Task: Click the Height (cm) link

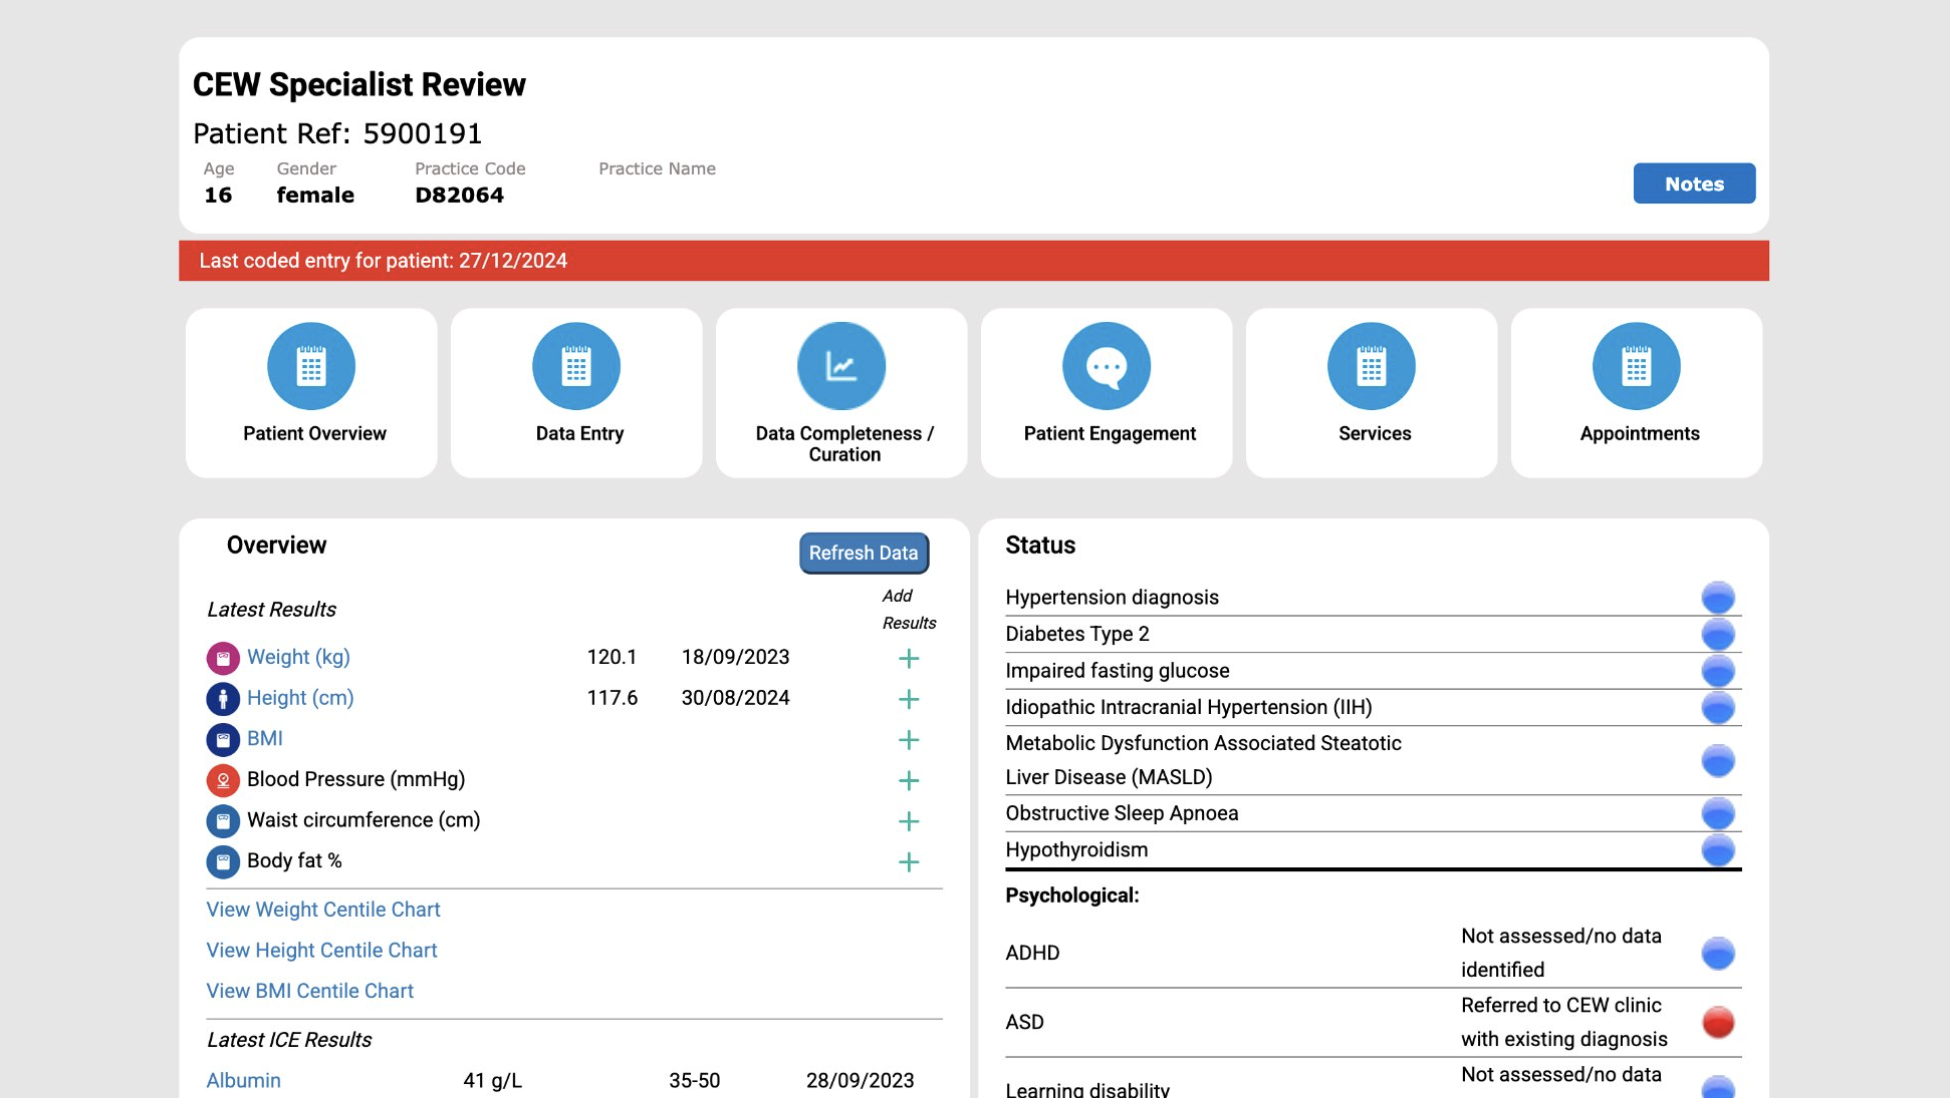Action: [x=300, y=698]
